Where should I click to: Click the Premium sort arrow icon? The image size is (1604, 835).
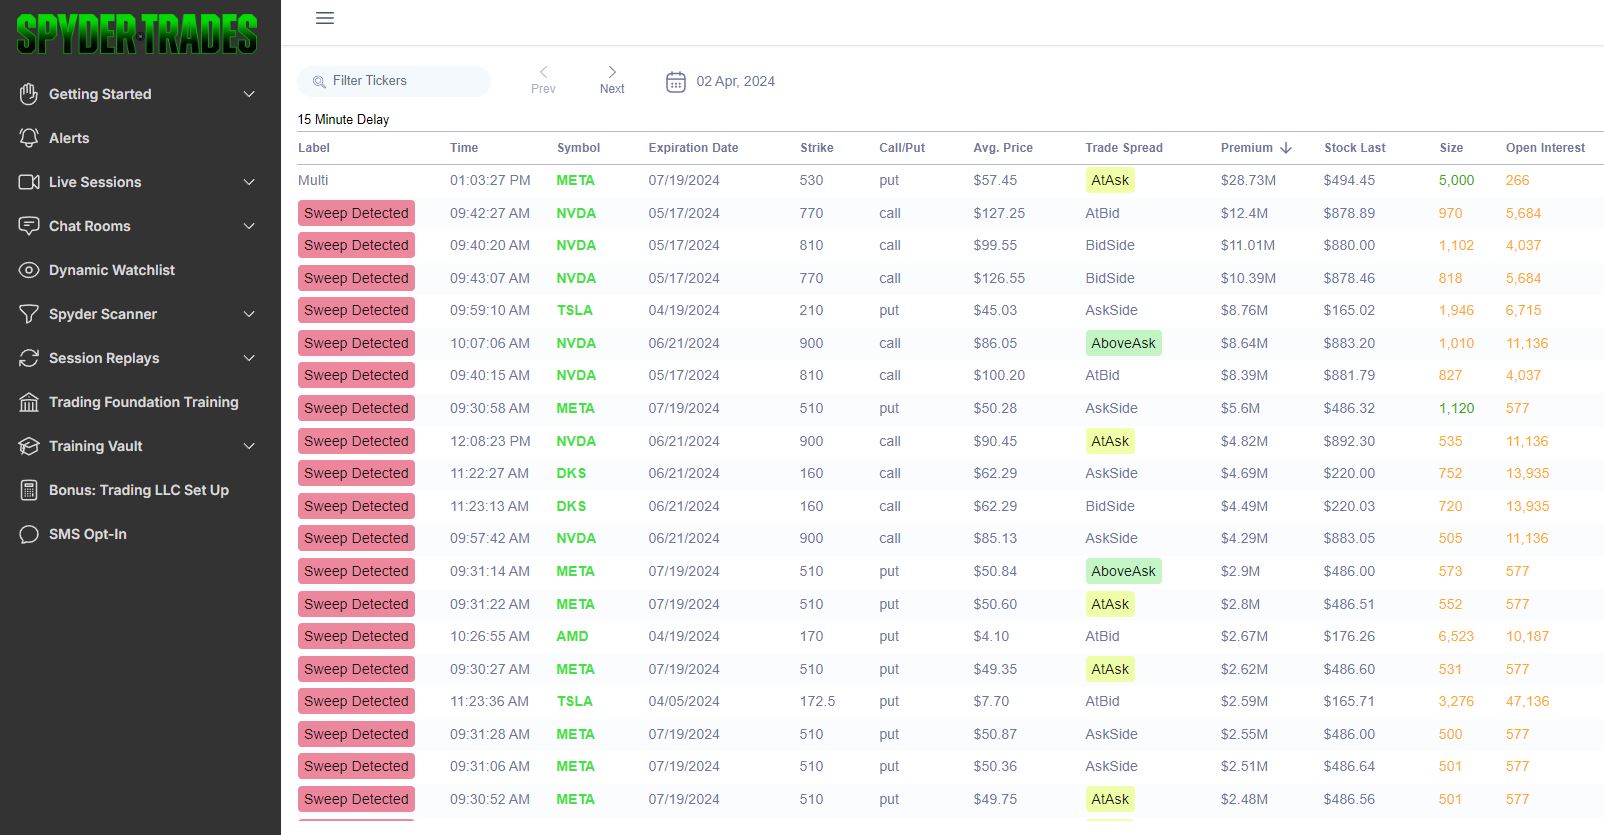1286,147
